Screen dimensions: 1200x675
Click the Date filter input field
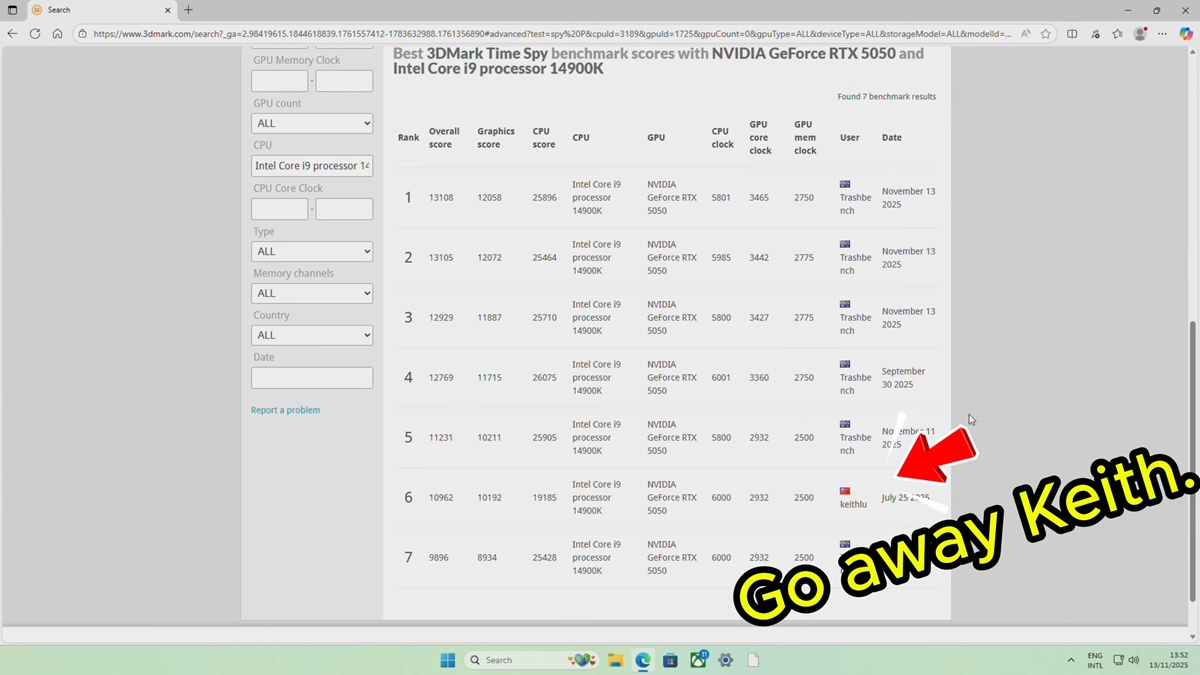pos(312,378)
